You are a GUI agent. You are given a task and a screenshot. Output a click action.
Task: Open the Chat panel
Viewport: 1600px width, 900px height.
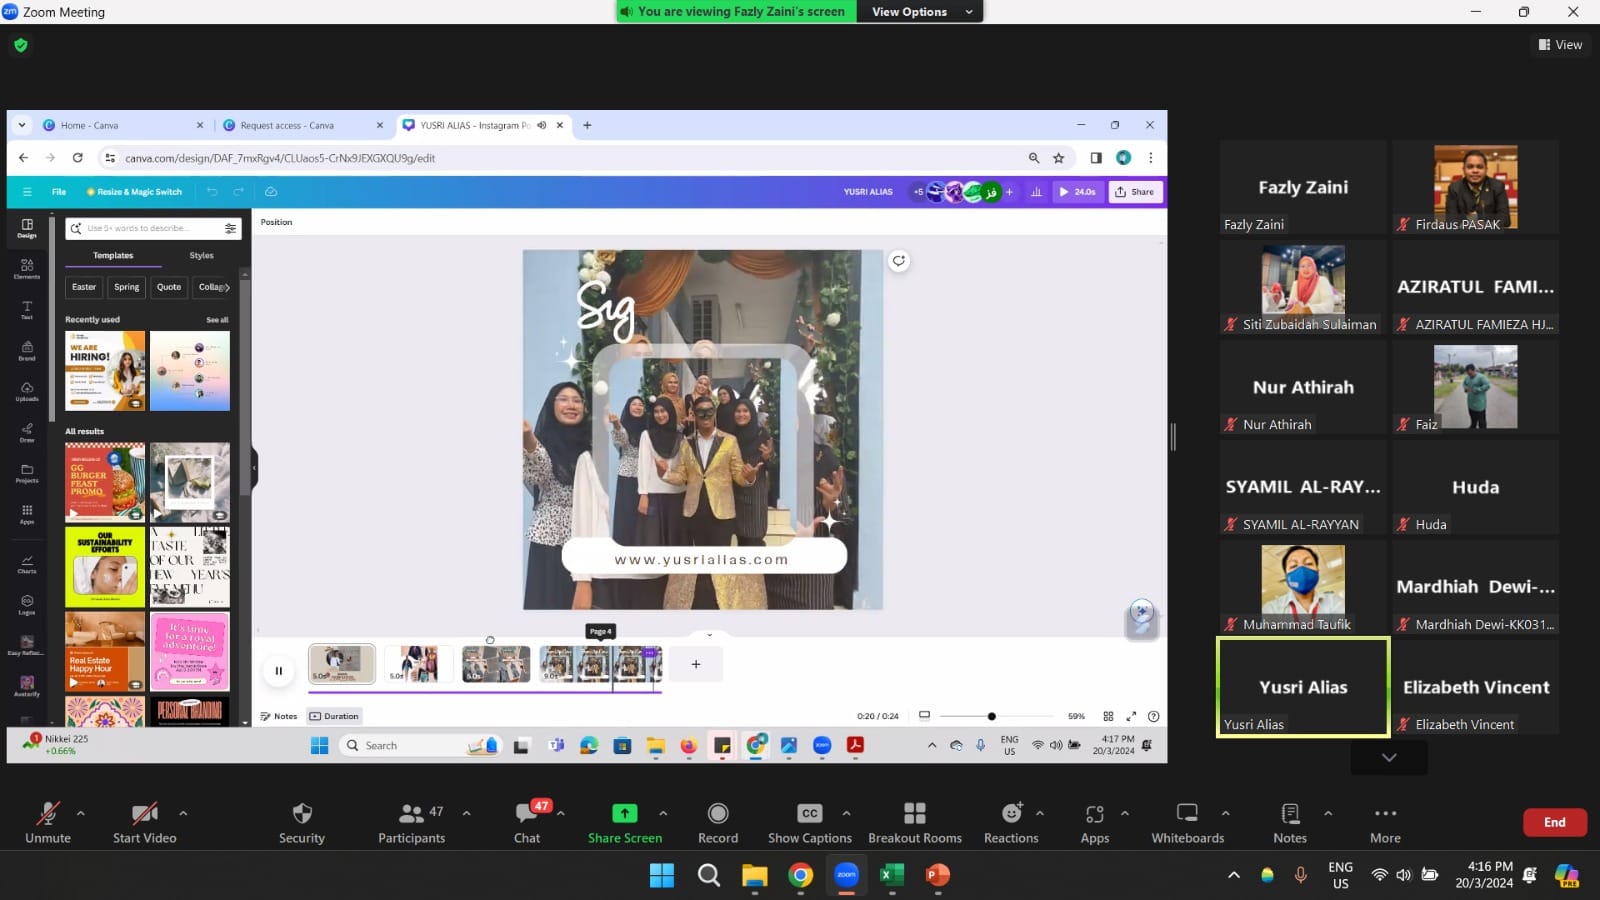point(527,814)
